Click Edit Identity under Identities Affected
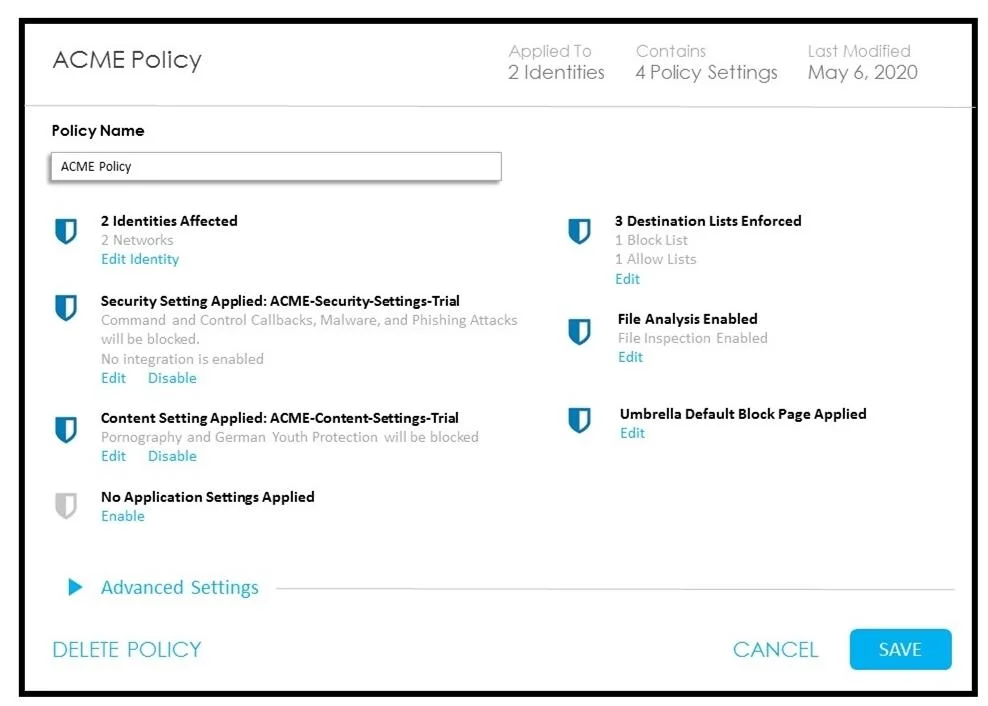Viewport: 988px width, 706px height. (x=140, y=259)
